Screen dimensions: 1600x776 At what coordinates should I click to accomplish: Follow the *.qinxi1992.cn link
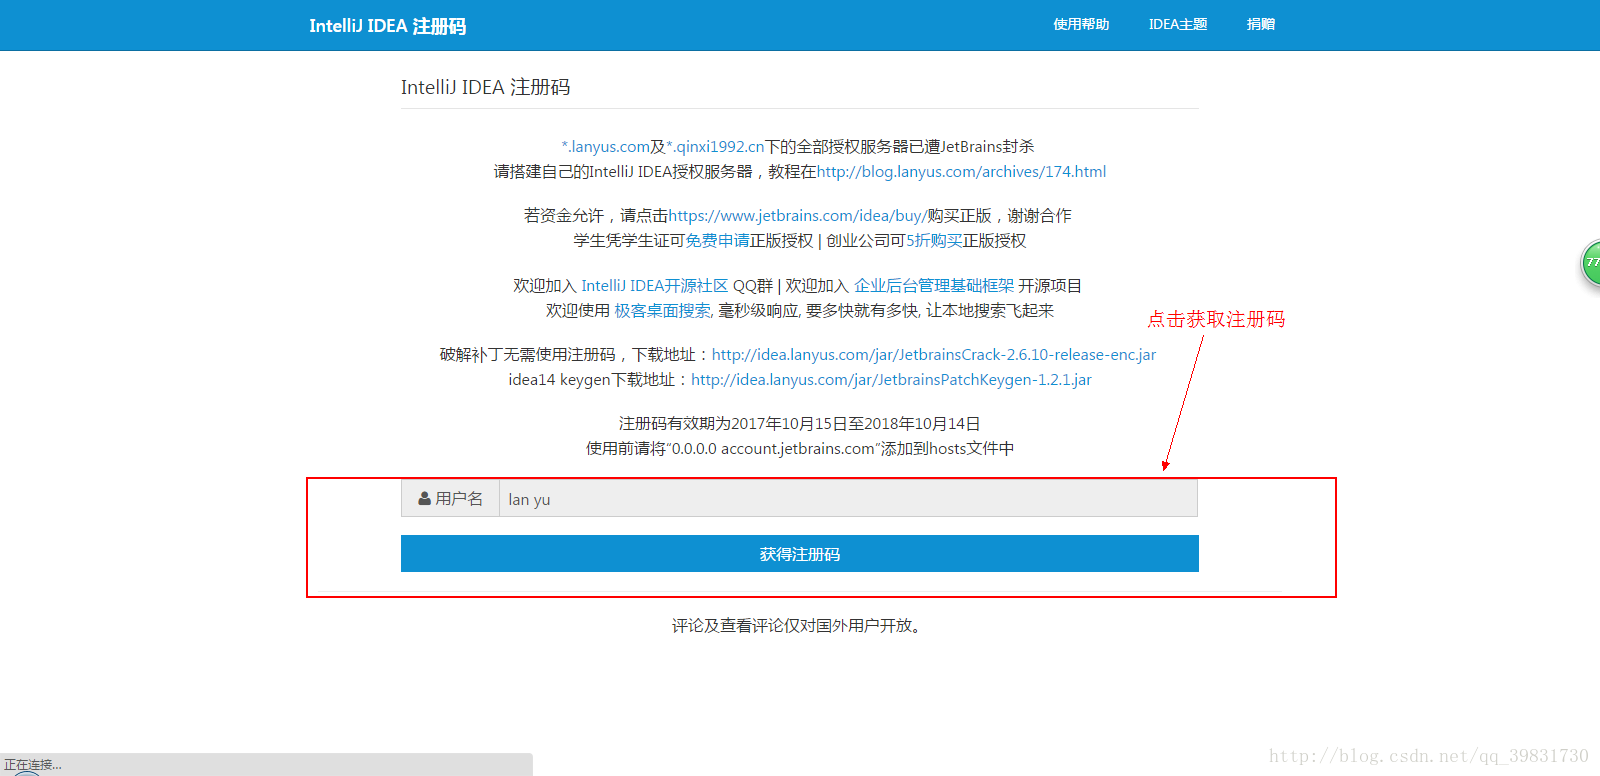click(715, 147)
